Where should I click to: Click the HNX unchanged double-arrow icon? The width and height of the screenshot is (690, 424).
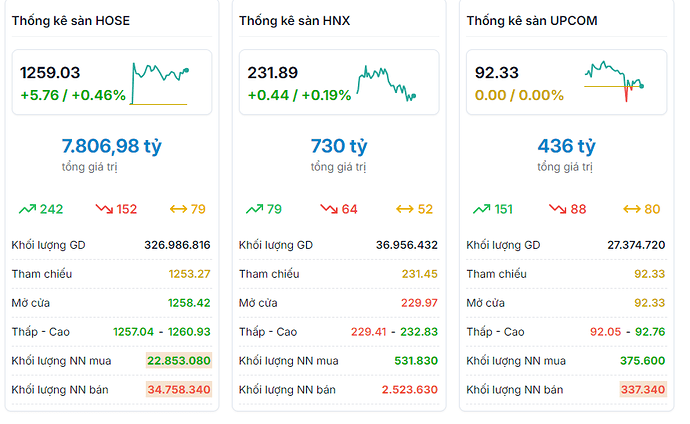coord(405,209)
